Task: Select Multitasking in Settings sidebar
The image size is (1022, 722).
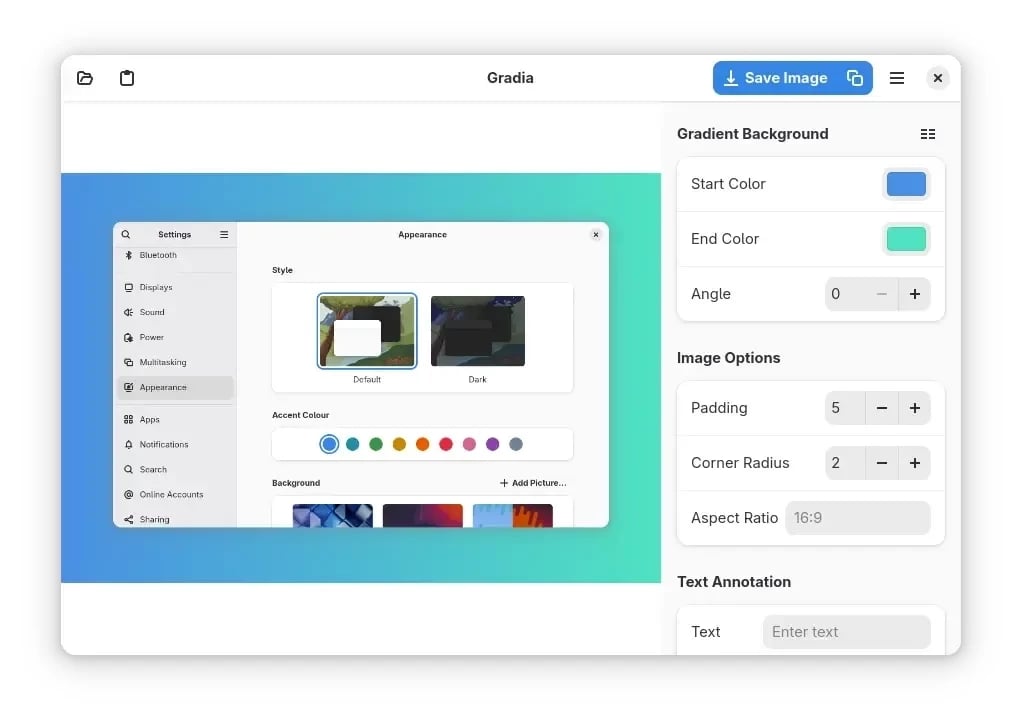Action: coord(175,362)
